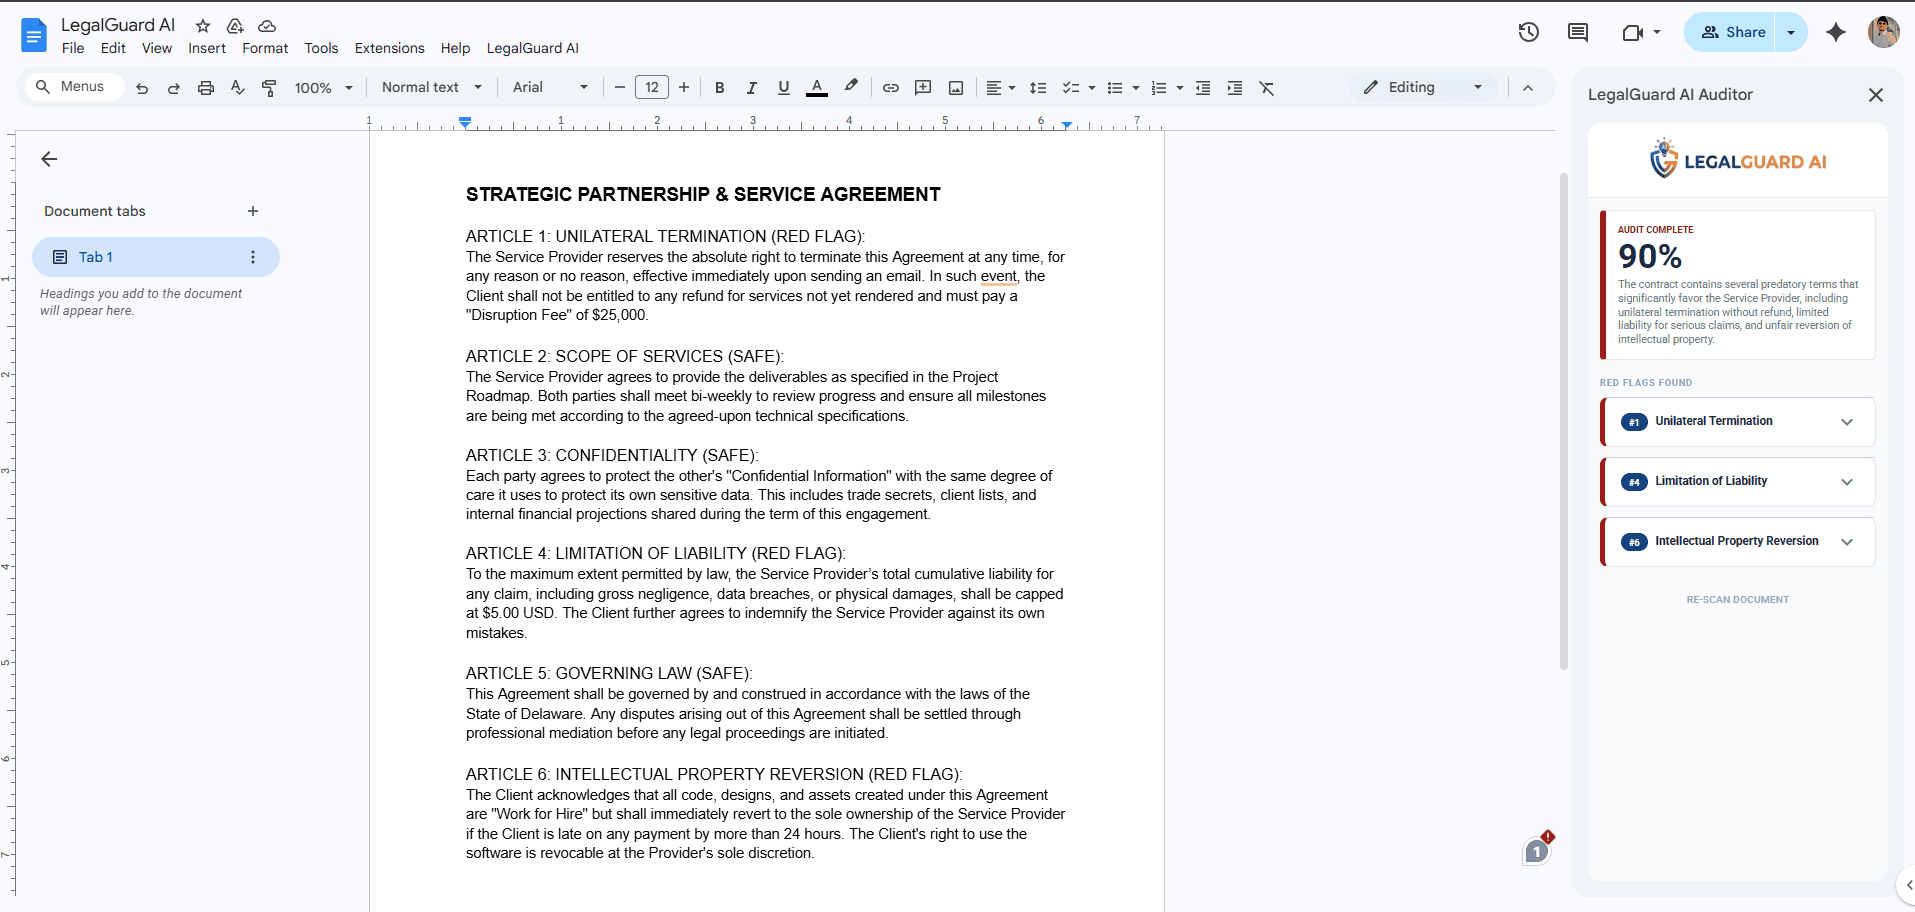Screen dimensions: 1915x912
Task: Open the File menu
Action: point(73,48)
